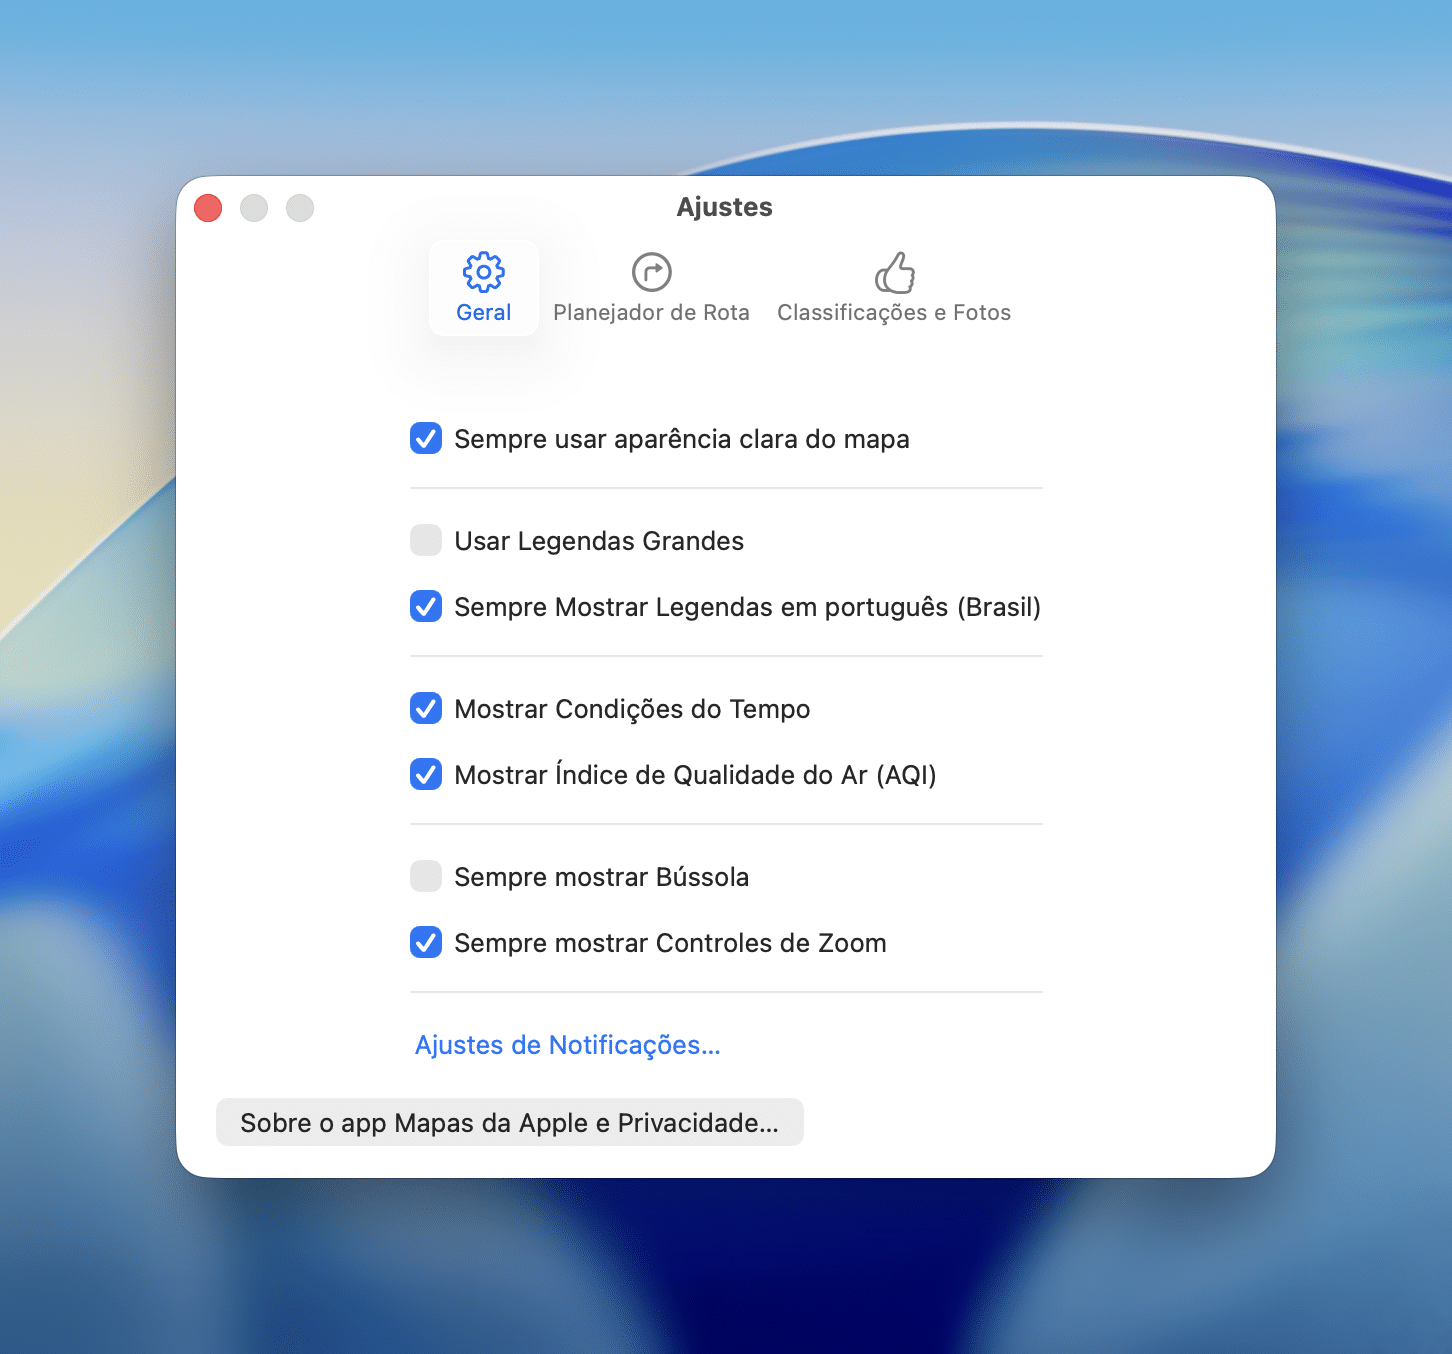Click the grayed-out zoom window button
This screenshot has width=1452, height=1354.
300,208
